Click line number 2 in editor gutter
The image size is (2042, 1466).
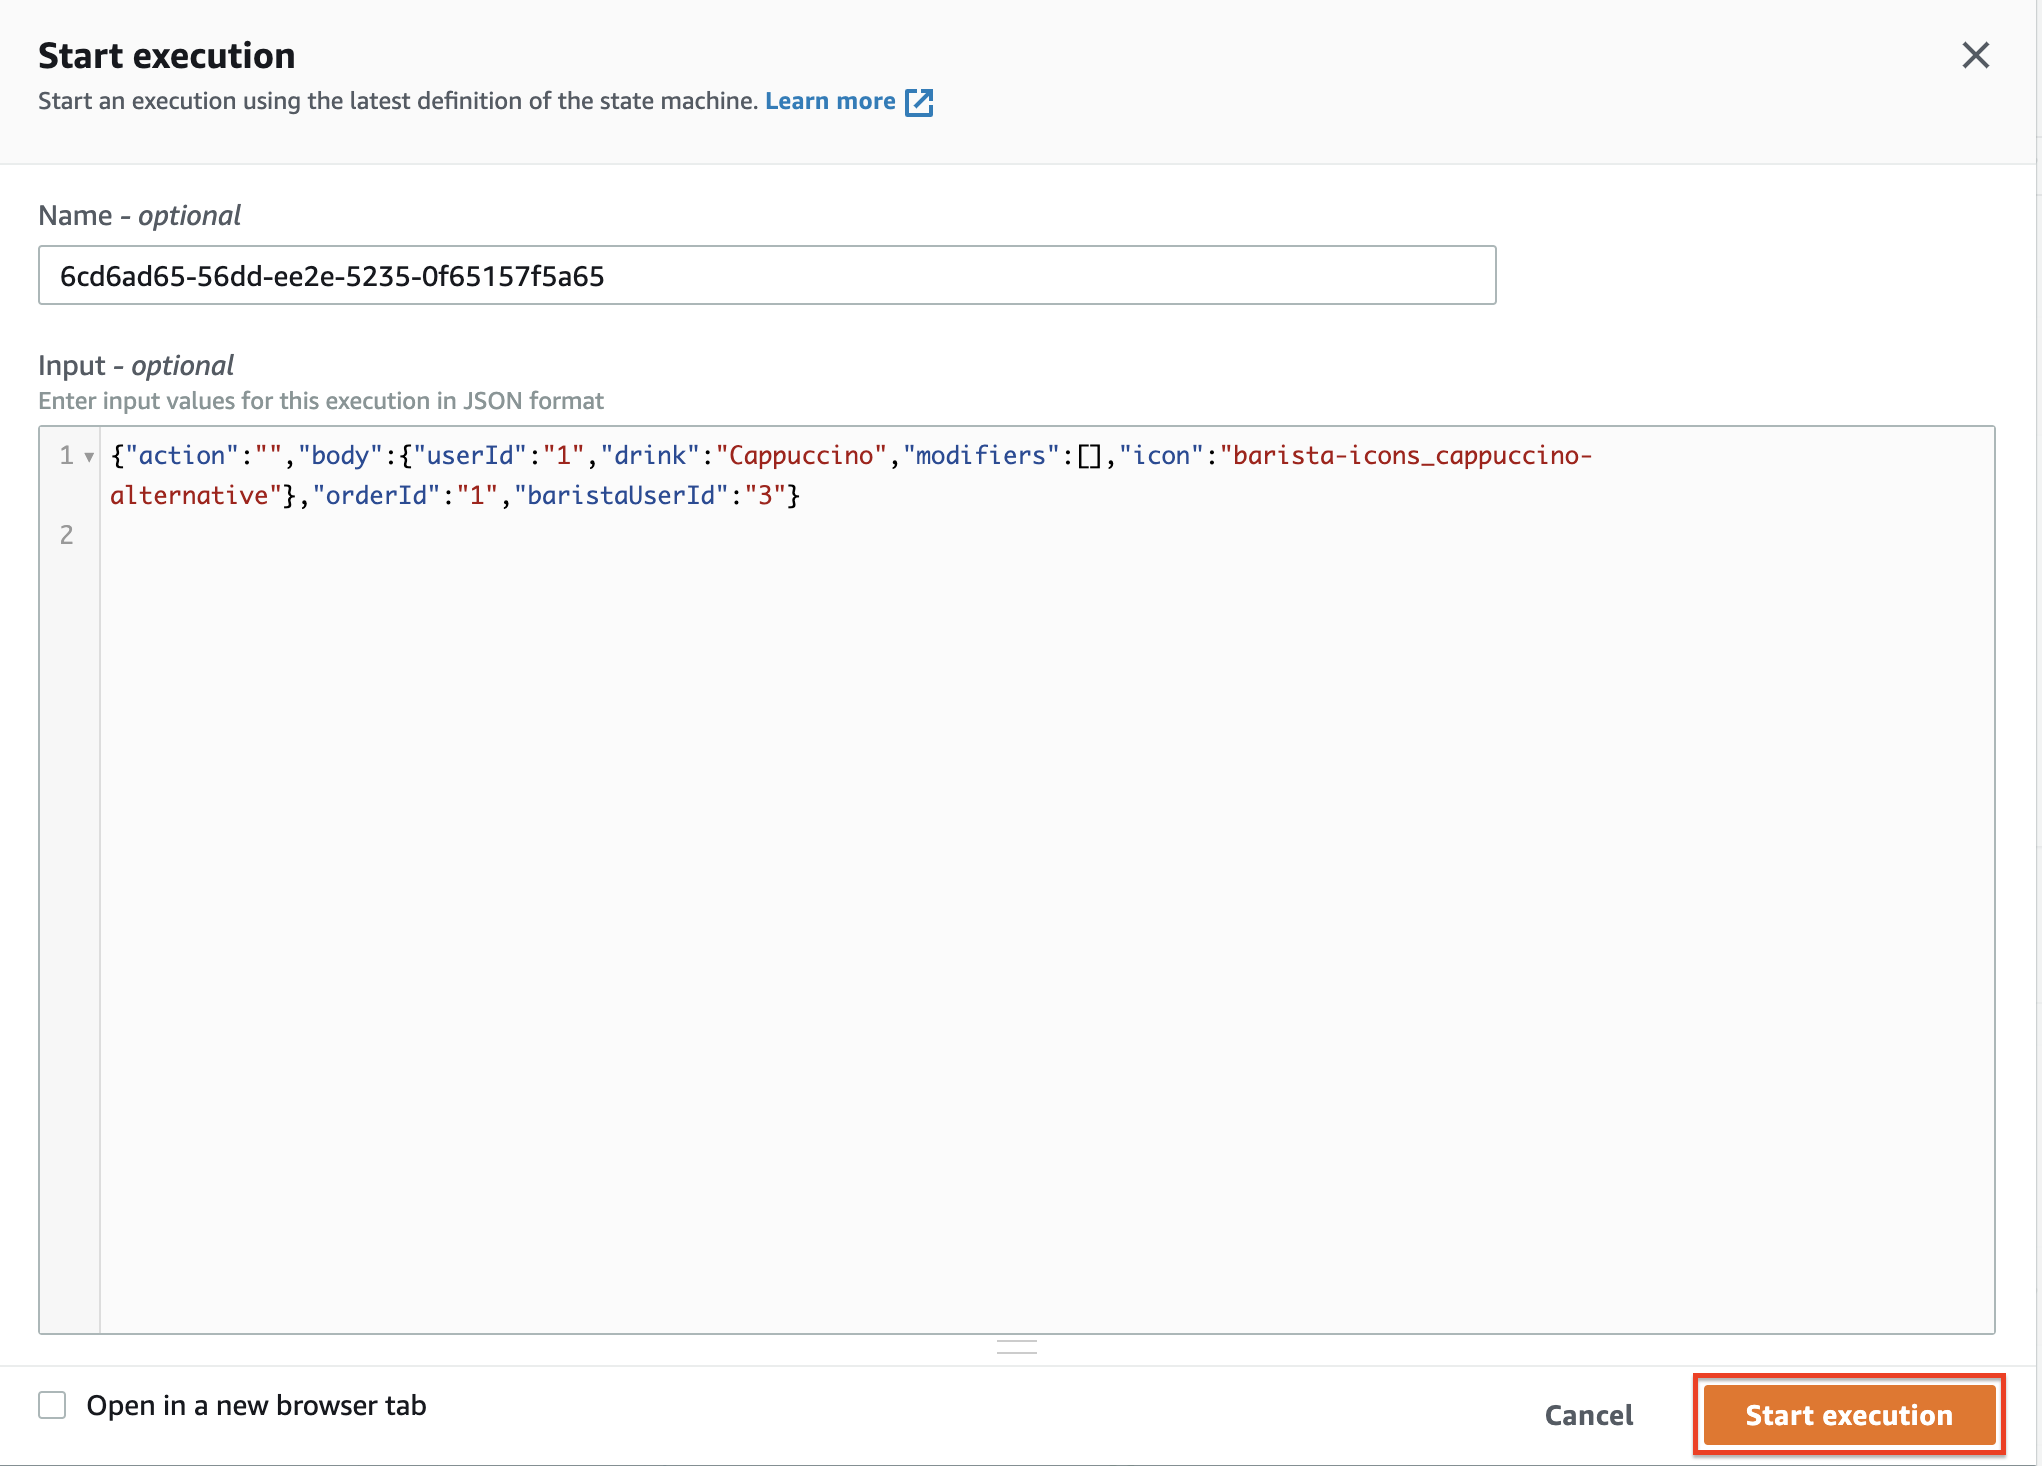tap(66, 535)
